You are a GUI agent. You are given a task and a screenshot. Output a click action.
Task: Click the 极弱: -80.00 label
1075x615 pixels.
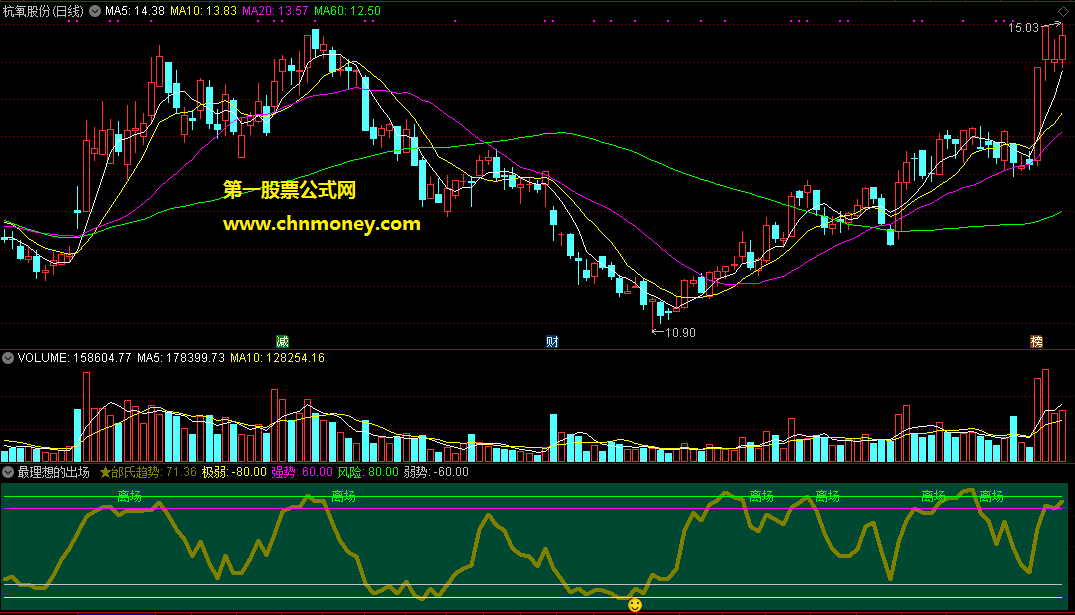point(234,472)
